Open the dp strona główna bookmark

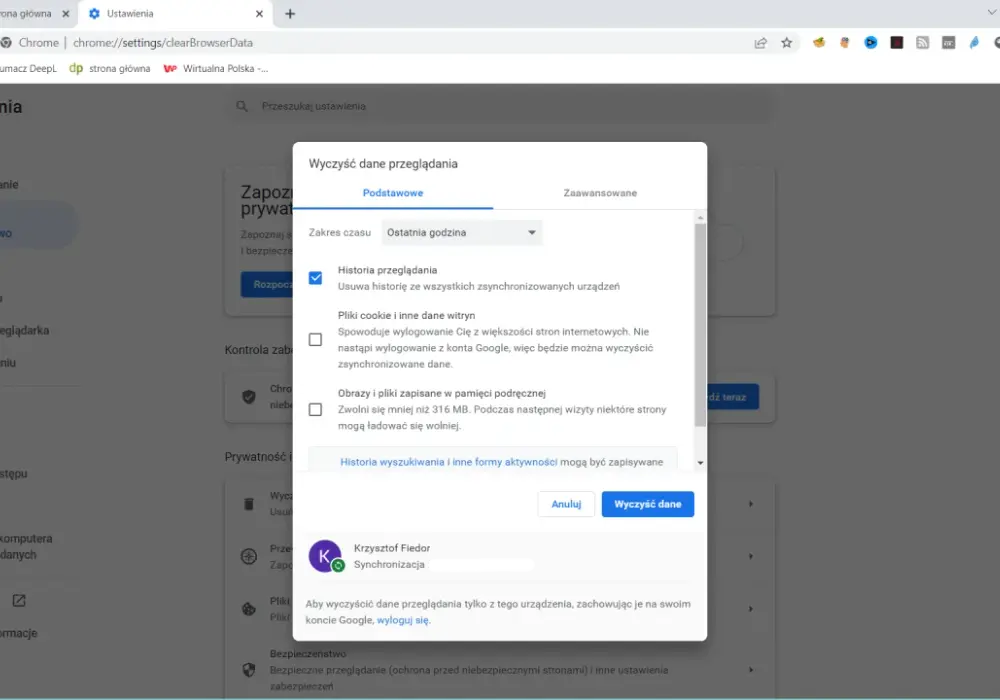click(110, 68)
